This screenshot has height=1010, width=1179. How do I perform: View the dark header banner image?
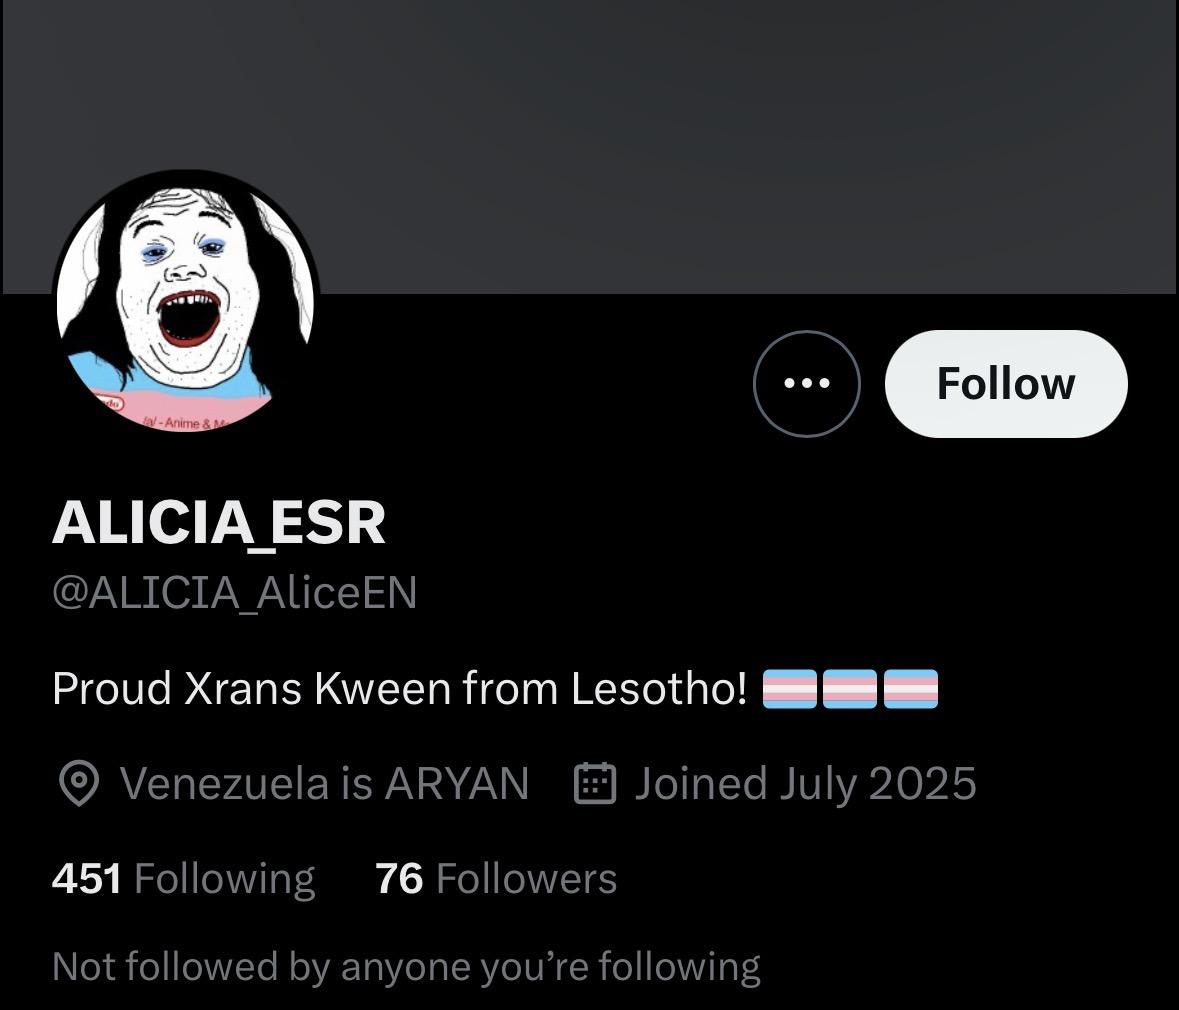[590, 147]
